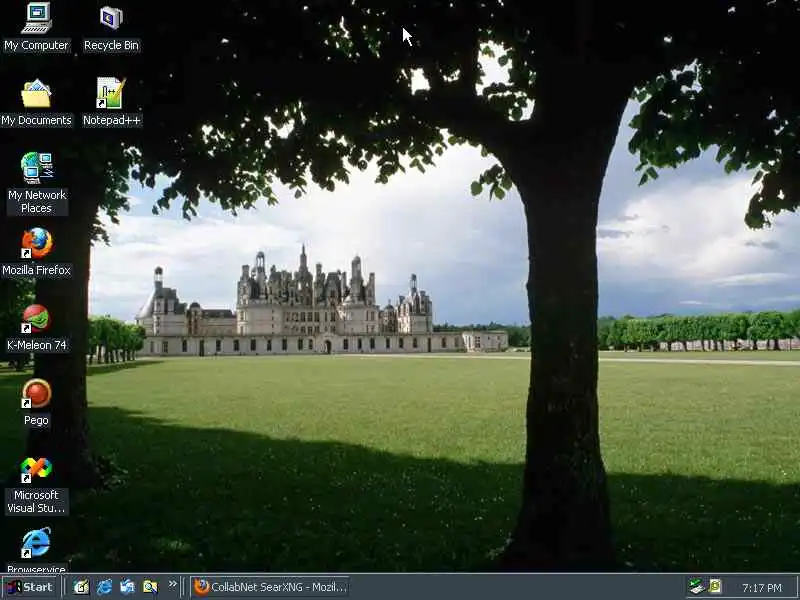Select the Notepad++ shortcut icon
The width and height of the screenshot is (800, 600).
coord(111,93)
